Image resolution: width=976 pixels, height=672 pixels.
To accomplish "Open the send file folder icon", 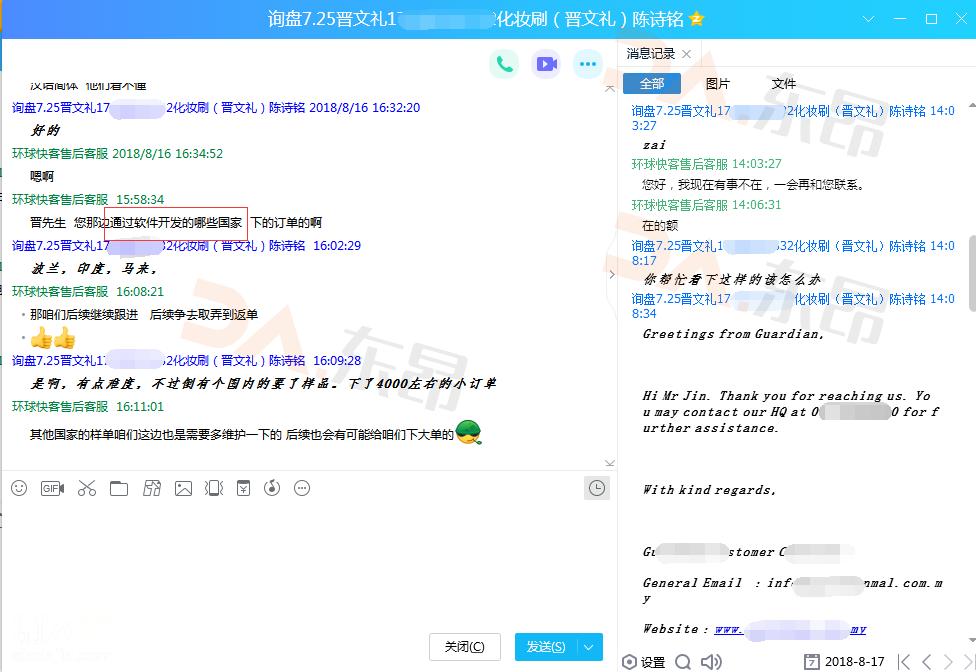I will point(119,488).
